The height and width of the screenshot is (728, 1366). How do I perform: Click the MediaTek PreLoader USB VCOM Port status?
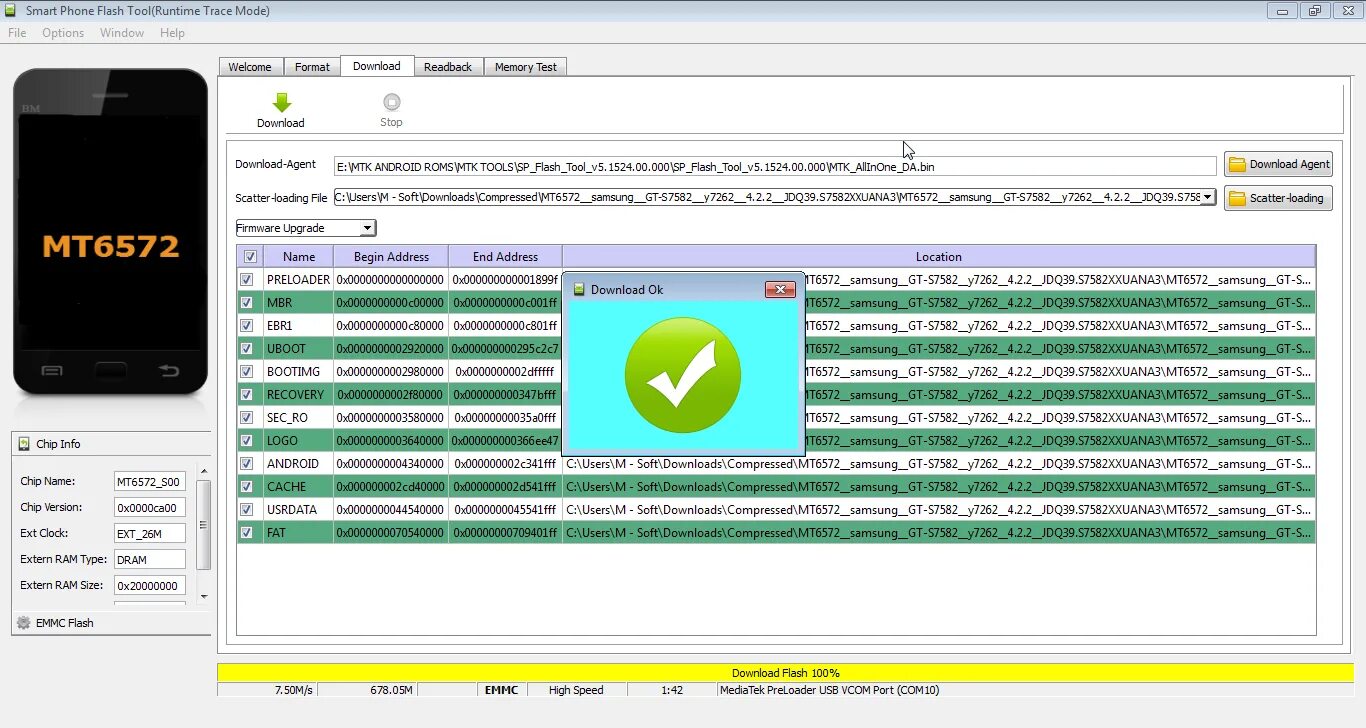click(829, 690)
